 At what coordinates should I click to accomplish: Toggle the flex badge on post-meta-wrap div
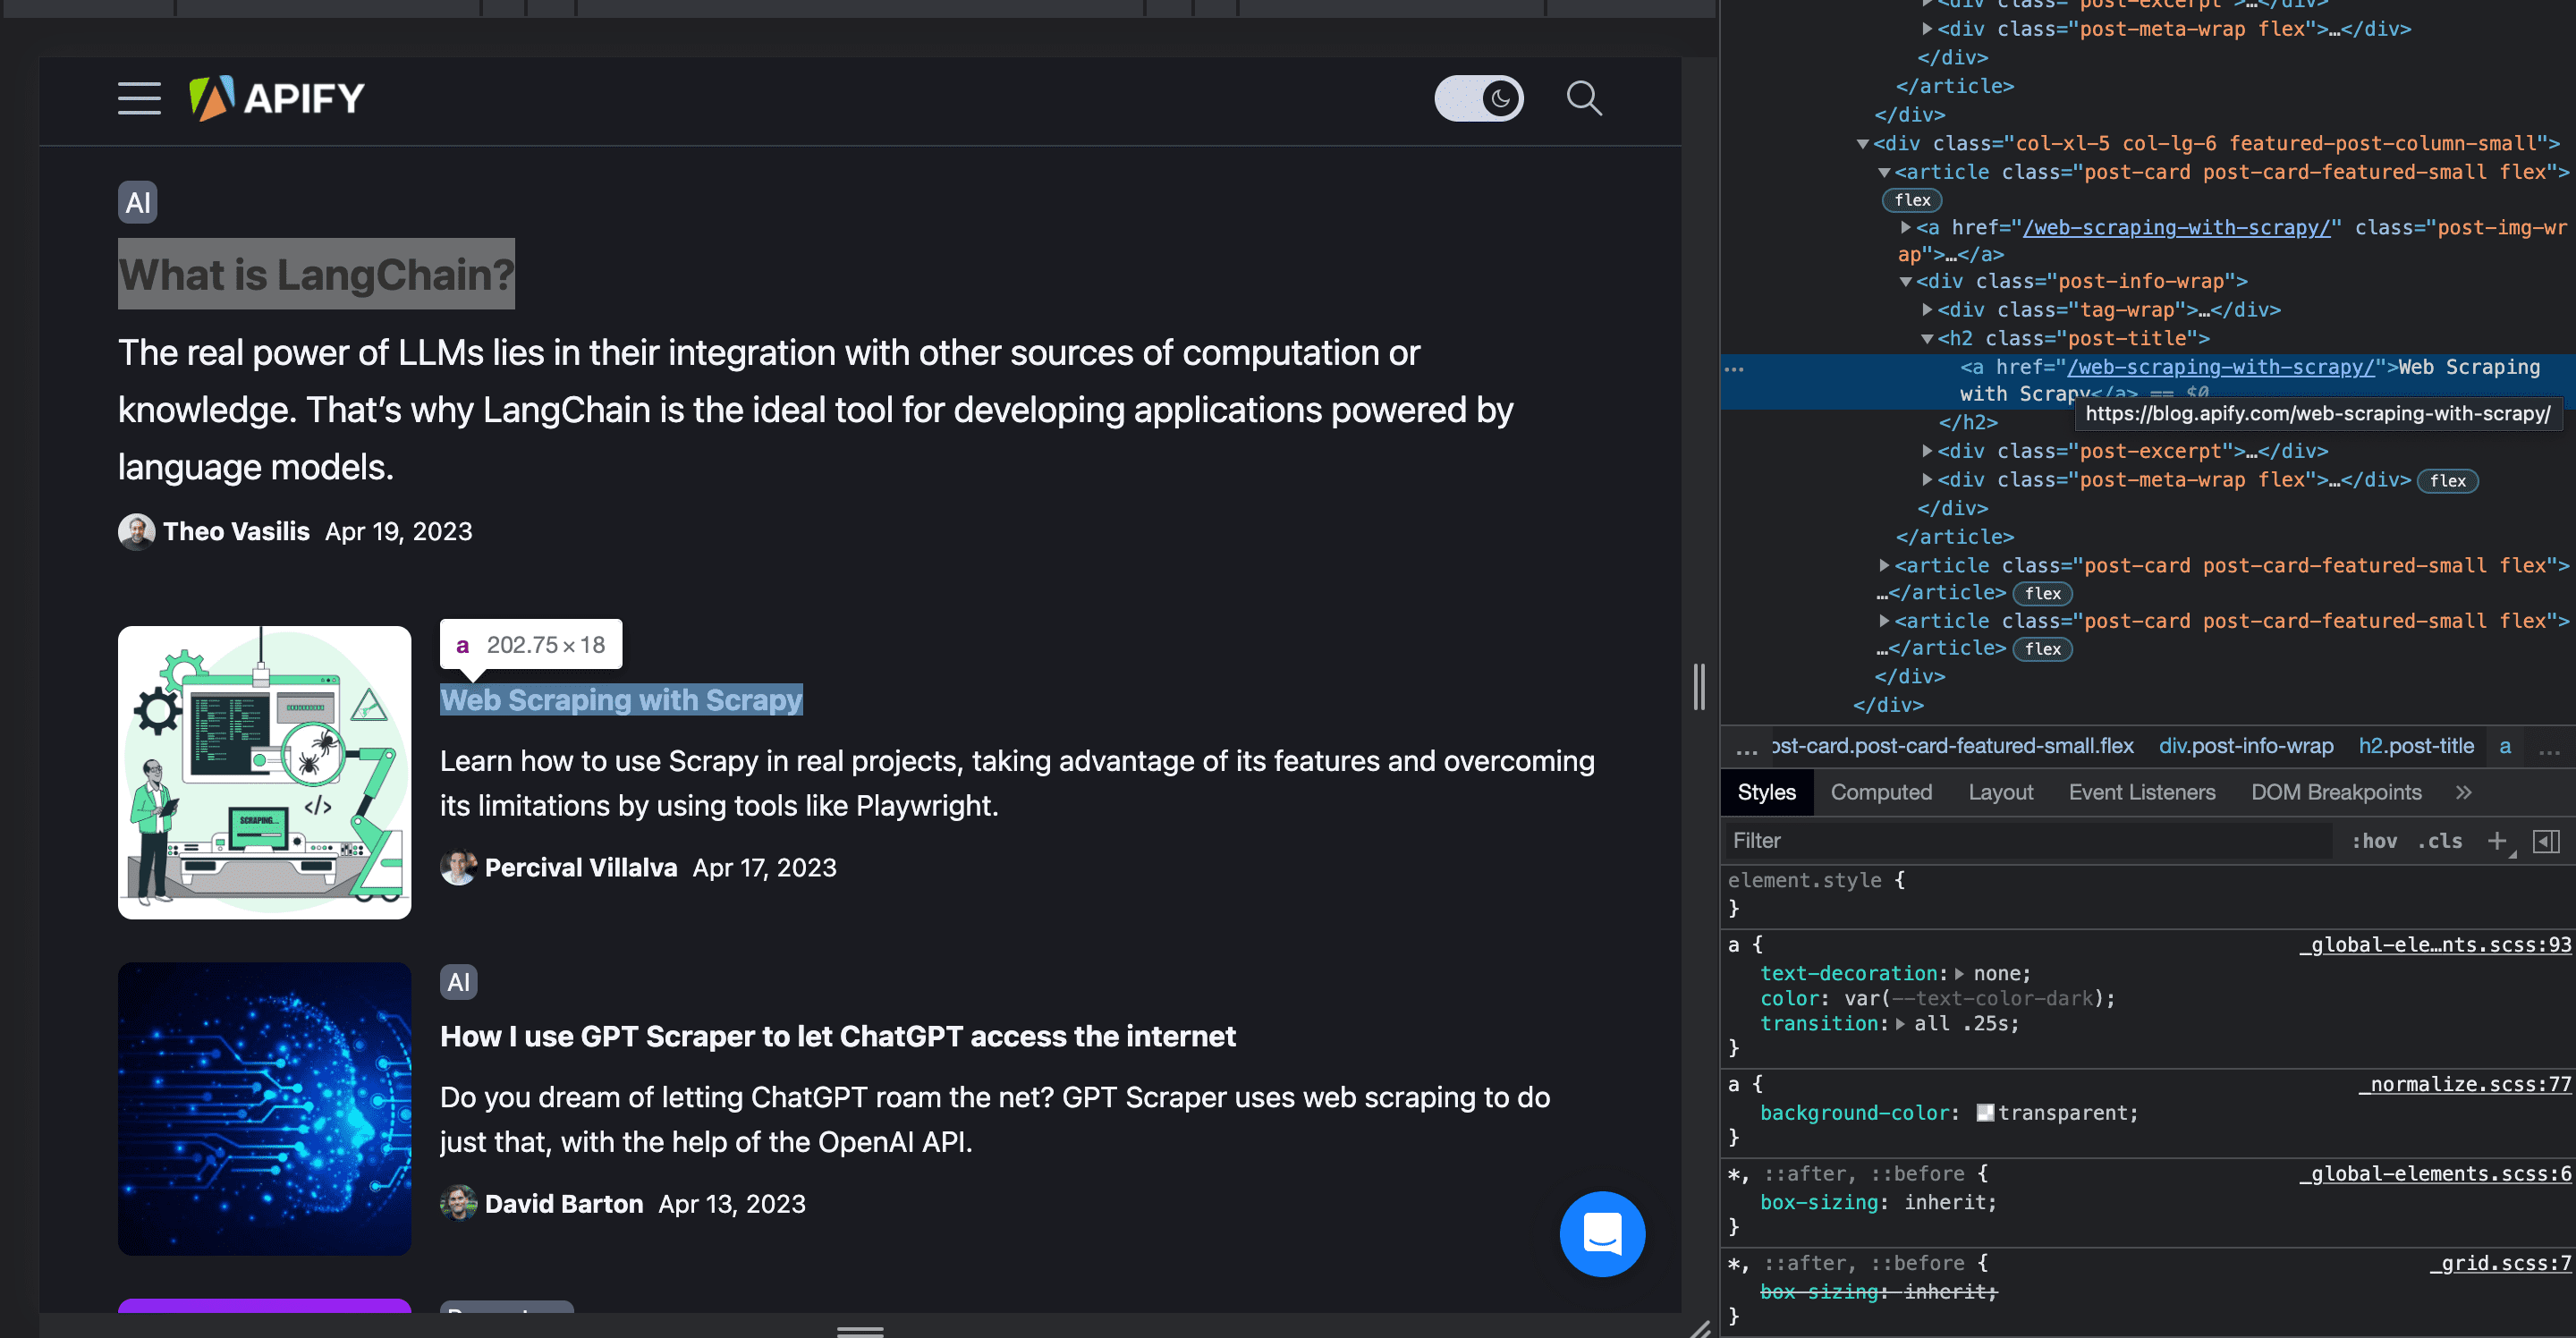2448,481
